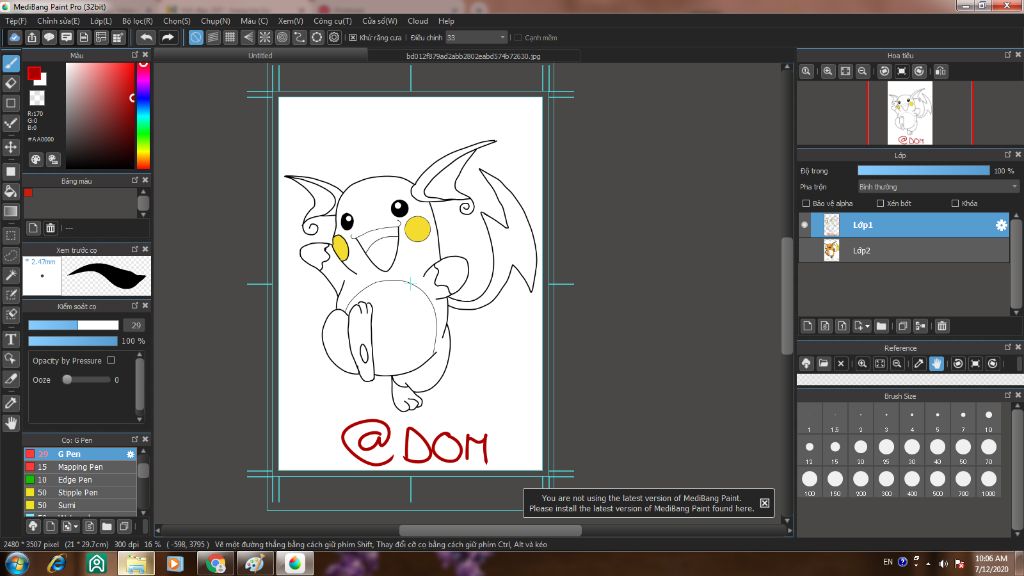Image resolution: width=1024 pixels, height=576 pixels.
Task: Select the Text tool
Action: point(11,339)
